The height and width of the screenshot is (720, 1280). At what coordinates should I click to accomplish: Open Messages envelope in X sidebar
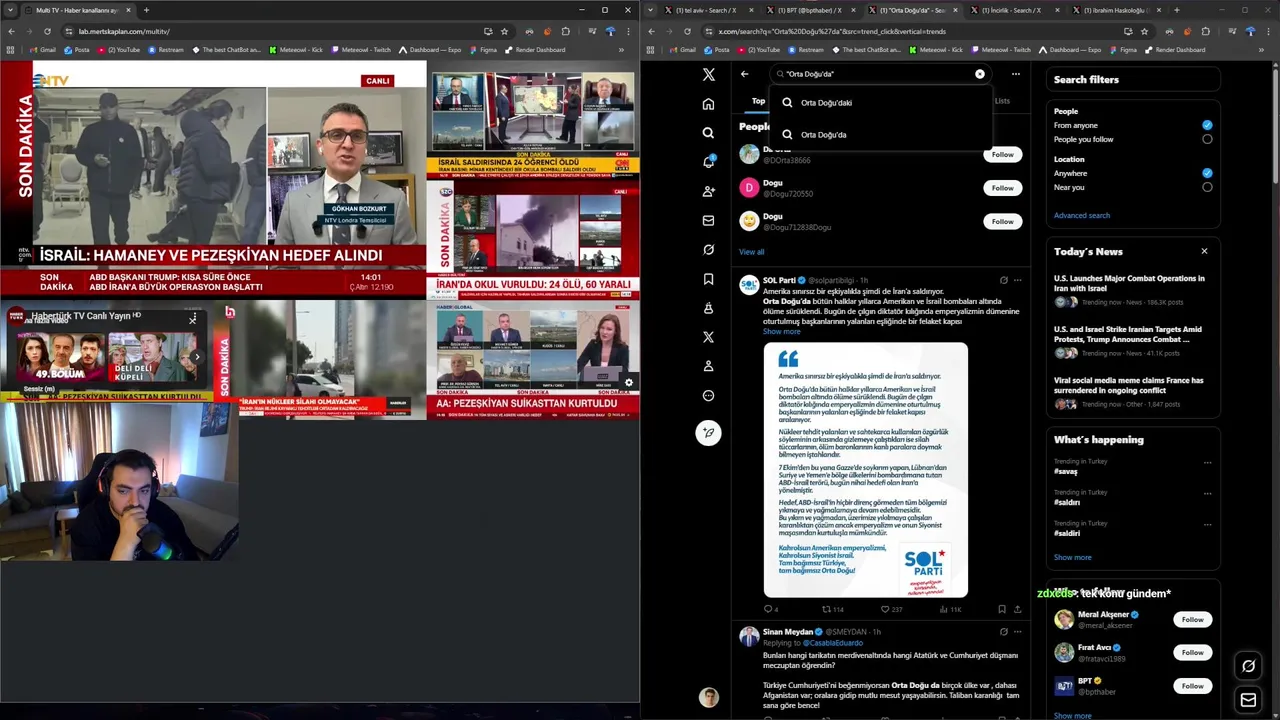[x=708, y=220]
